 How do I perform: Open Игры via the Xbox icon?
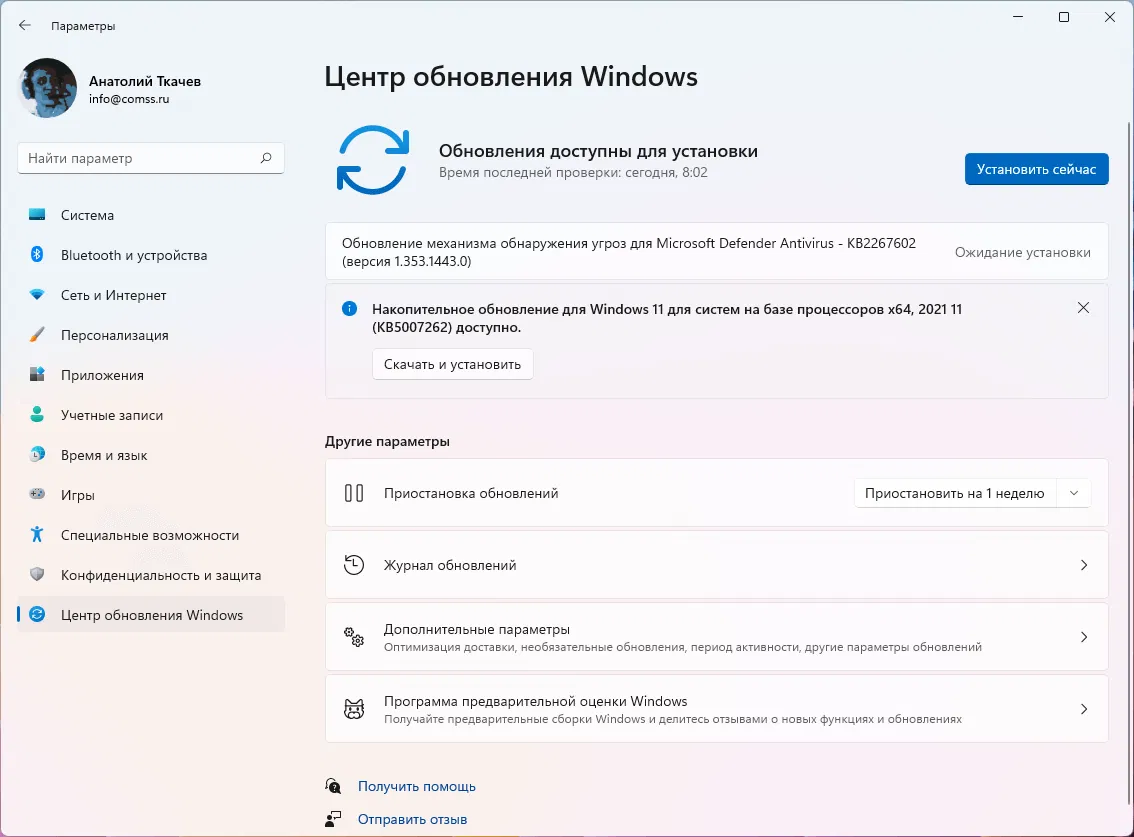coord(35,494)
